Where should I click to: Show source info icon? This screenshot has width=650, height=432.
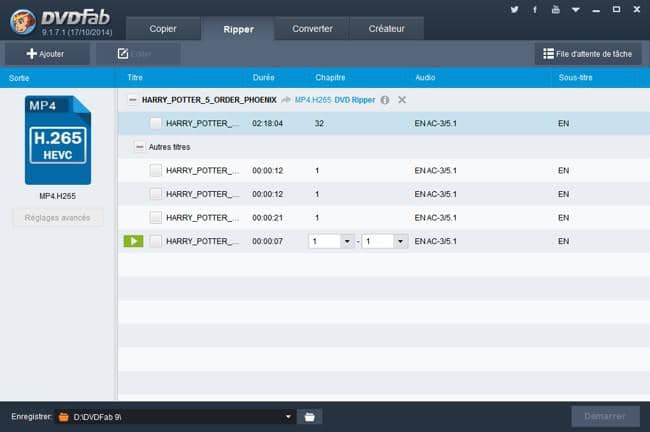[385, 100]
